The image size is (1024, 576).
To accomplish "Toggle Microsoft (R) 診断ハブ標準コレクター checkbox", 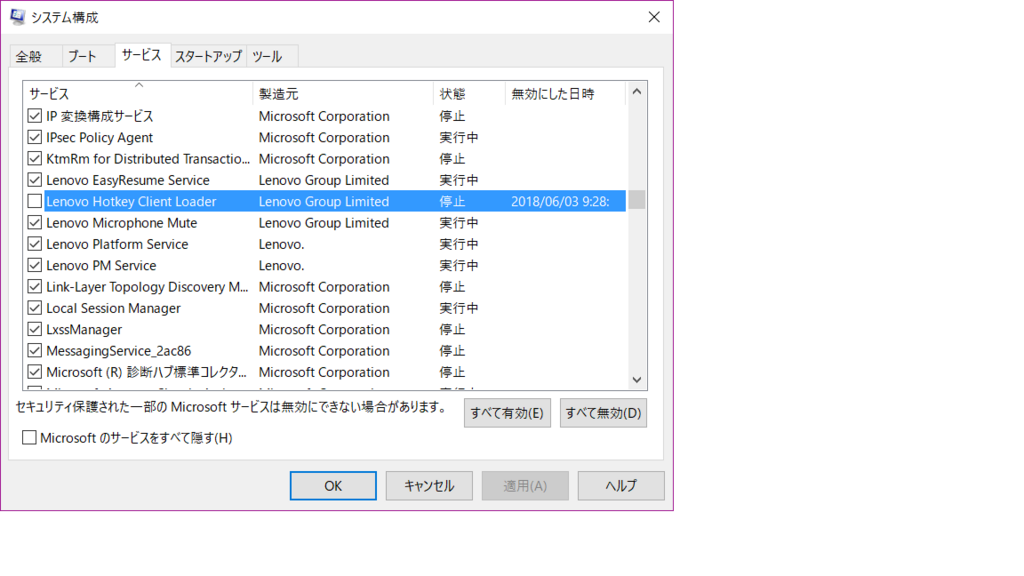I will (x=35, y=372).
